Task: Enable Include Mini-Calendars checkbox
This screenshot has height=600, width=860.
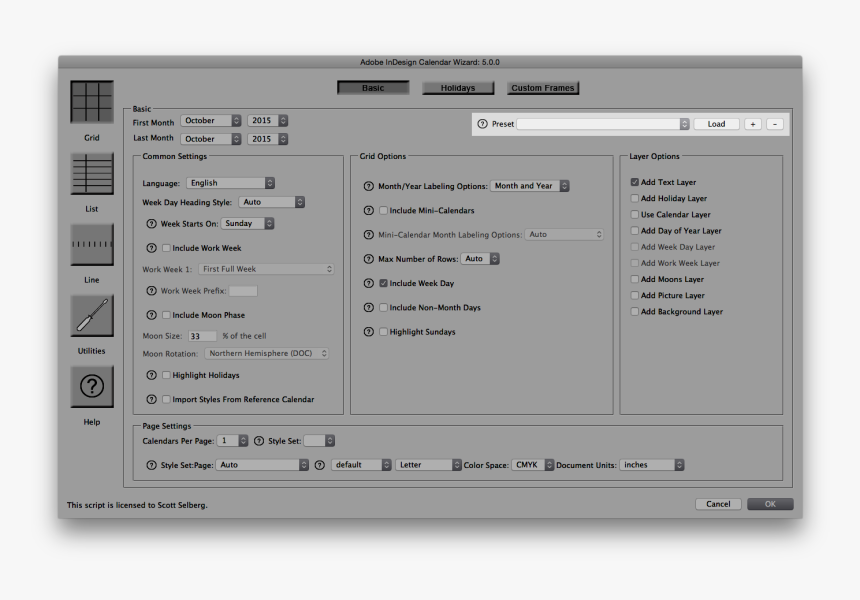Action: tap(383, 210)
